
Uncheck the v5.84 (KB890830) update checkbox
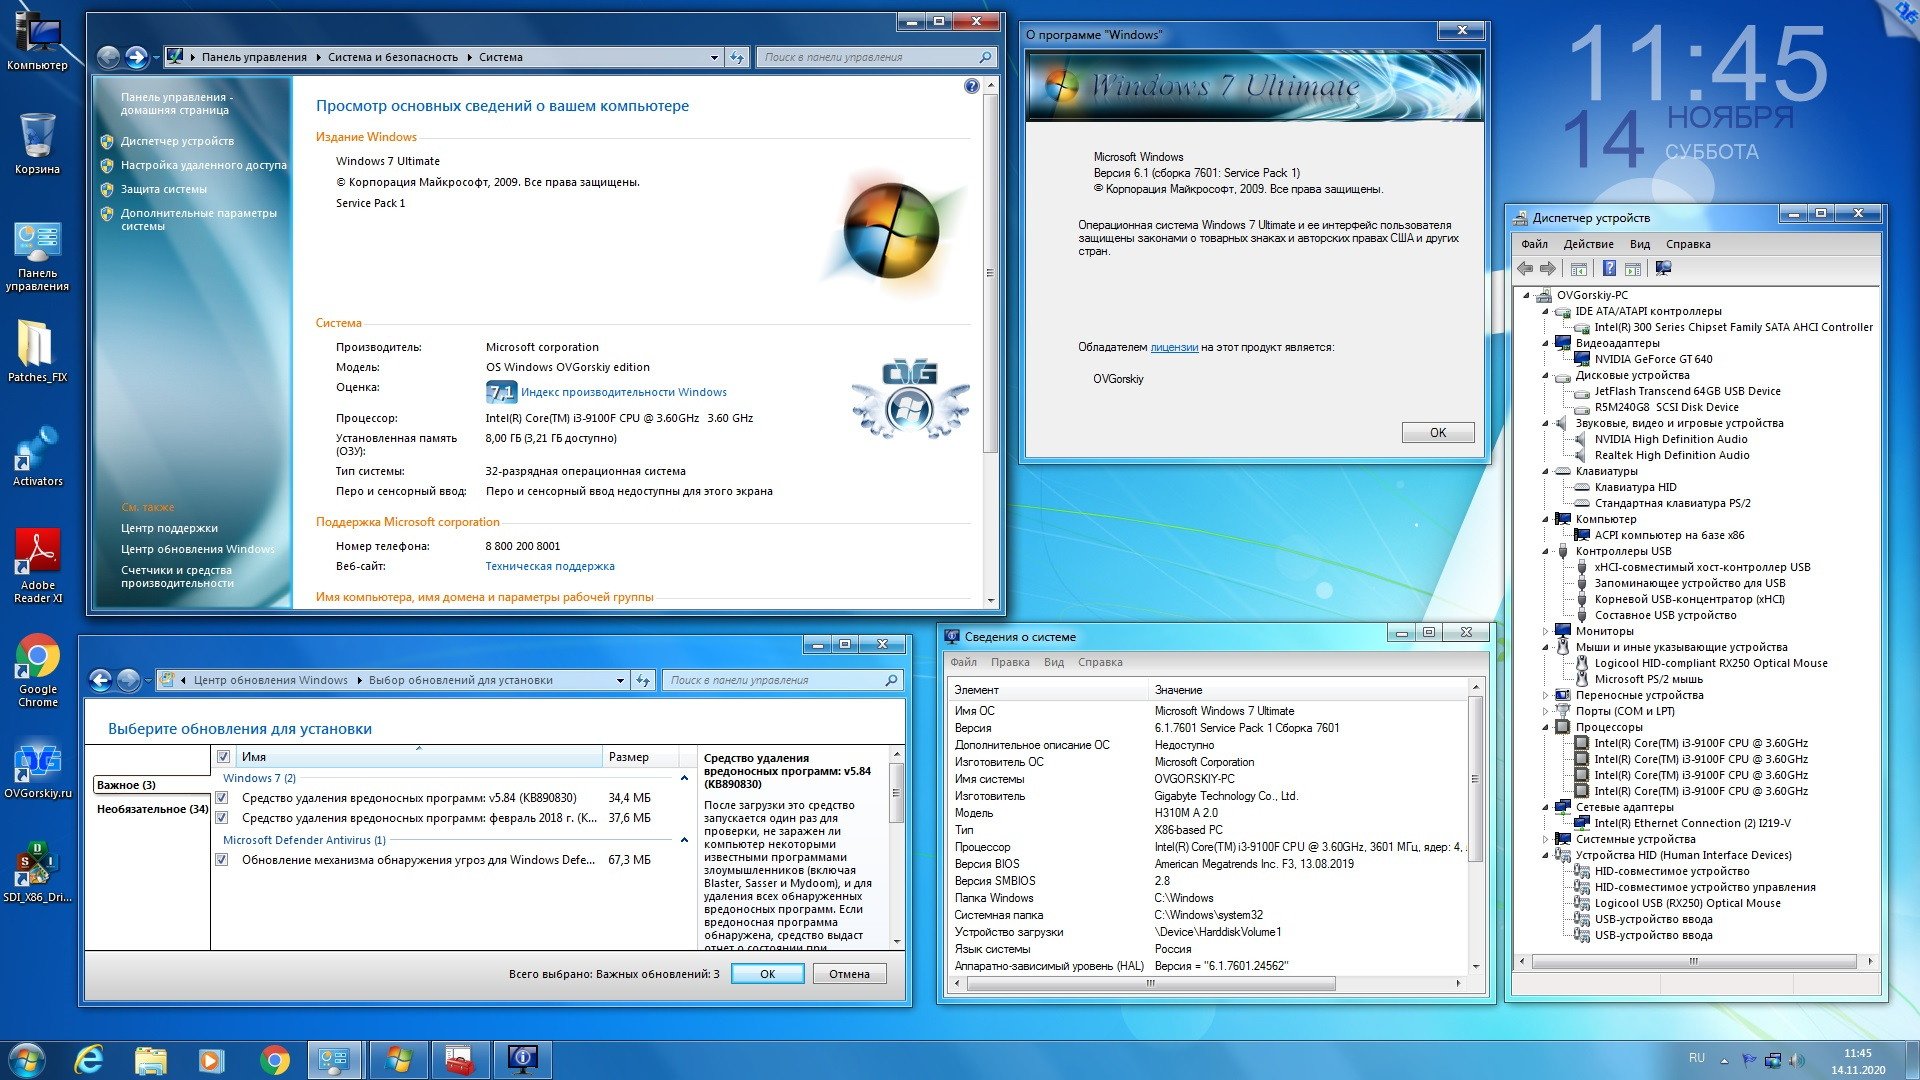pyautogui.click(x=222, y=798)
